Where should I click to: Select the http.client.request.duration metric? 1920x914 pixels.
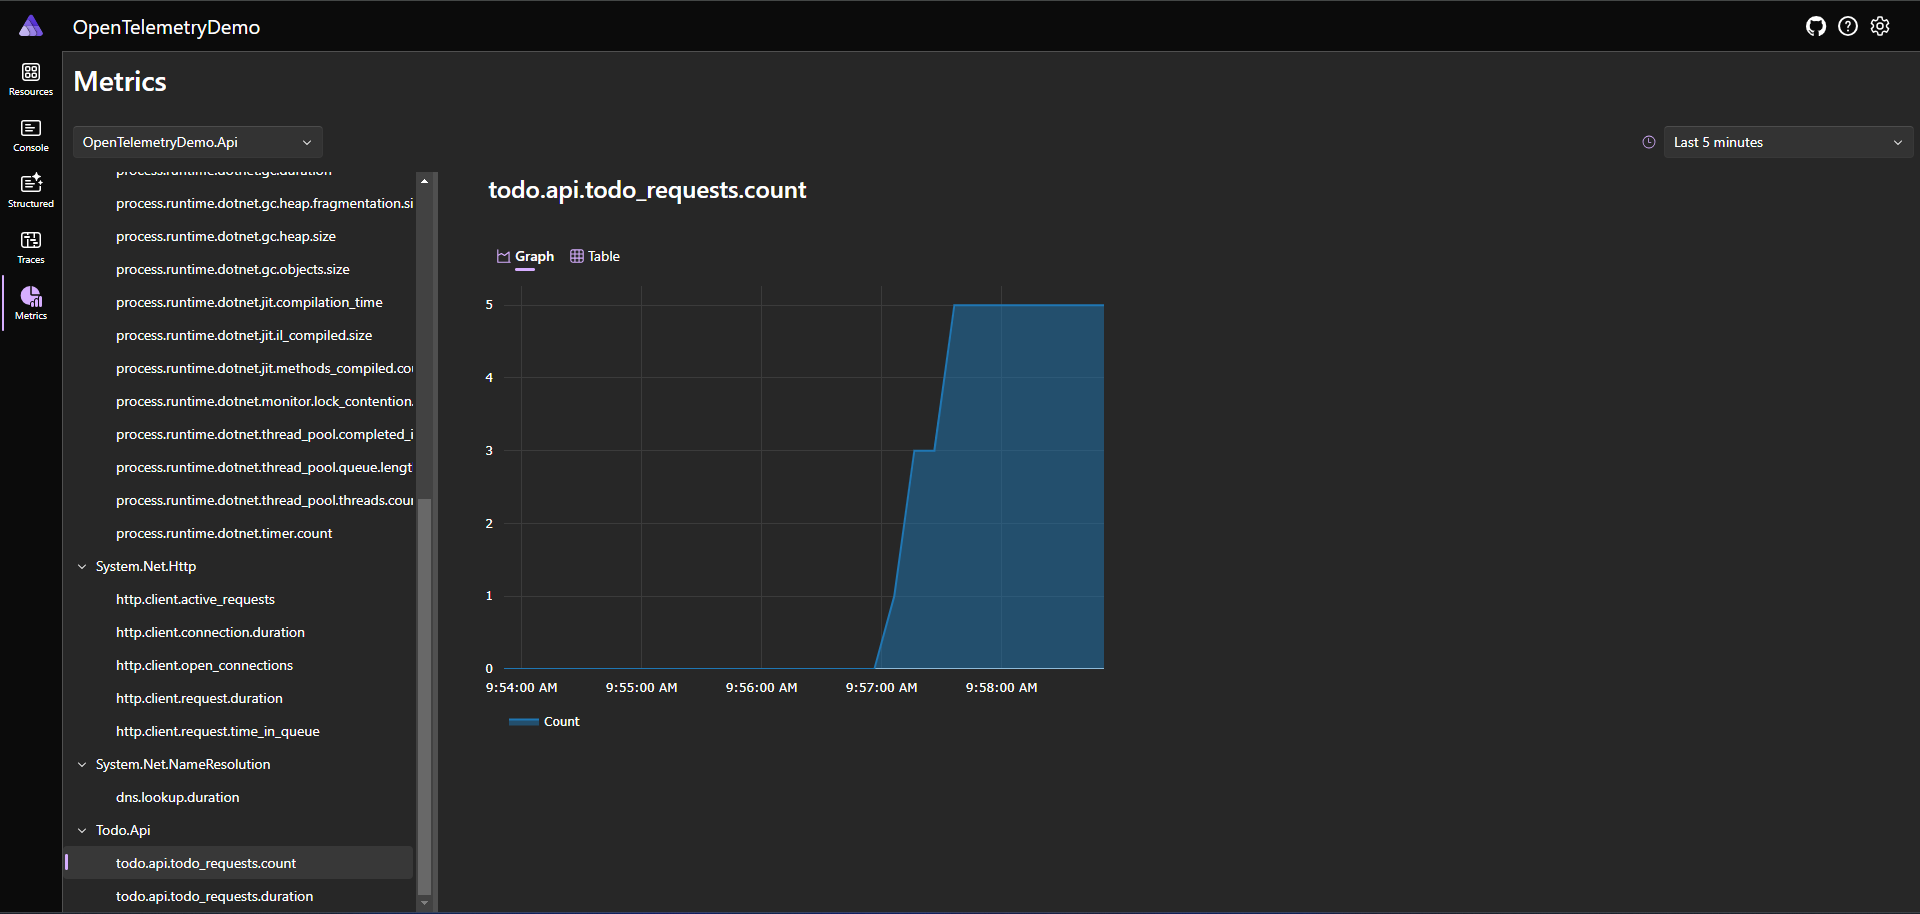click(199, 698)
